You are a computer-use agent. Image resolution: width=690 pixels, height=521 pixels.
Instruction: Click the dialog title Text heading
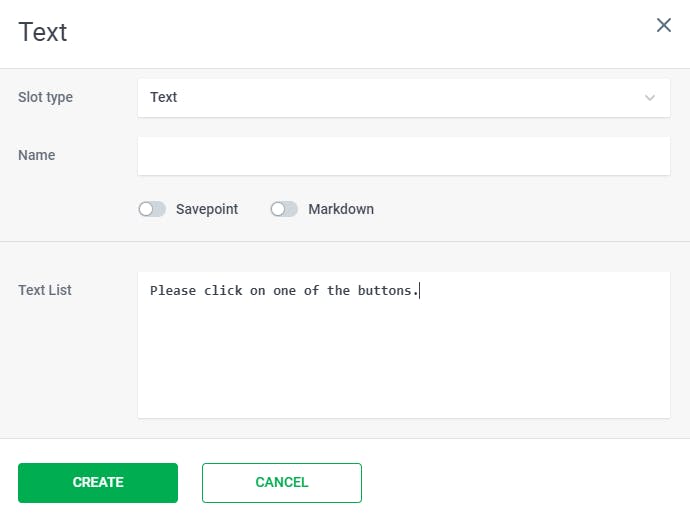click(43, 31)
